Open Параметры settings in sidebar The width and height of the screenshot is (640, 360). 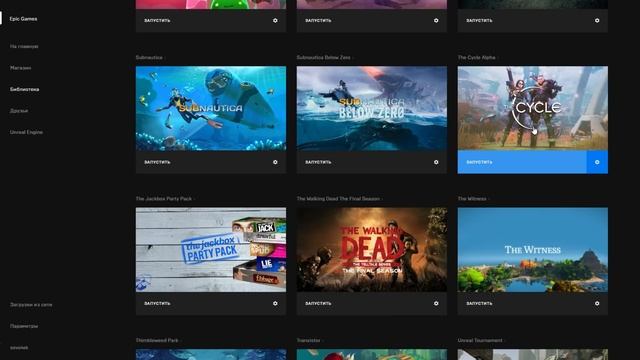click(x=24, y=326)
